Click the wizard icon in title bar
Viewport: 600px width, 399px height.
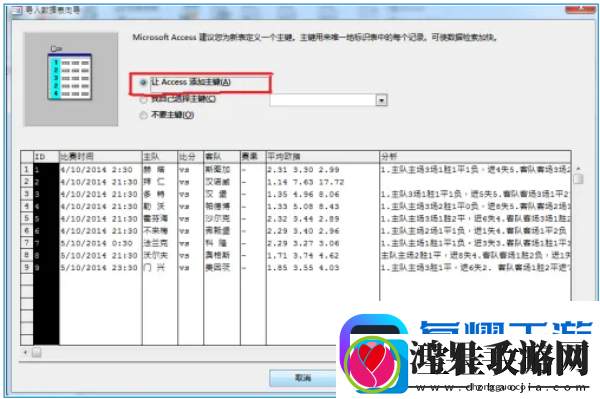tap(16, 10)
